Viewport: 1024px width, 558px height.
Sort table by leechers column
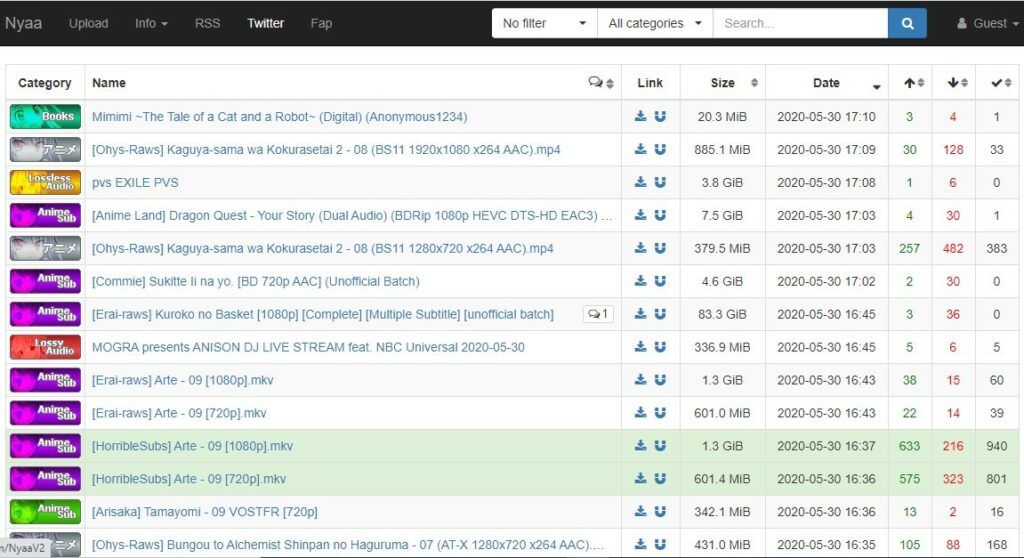[954, 83]
